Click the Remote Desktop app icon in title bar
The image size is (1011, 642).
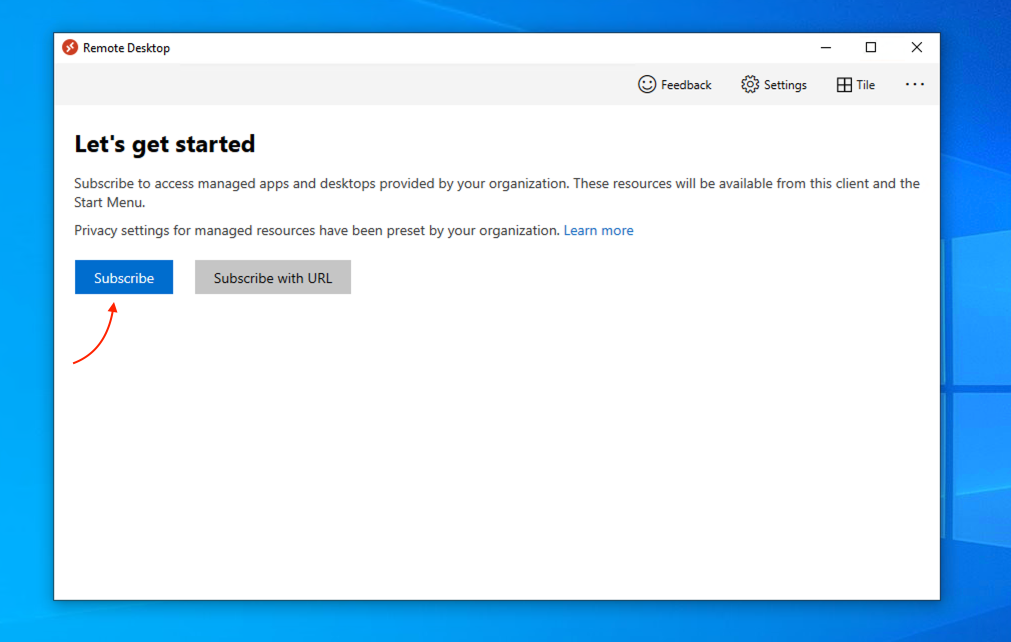pos(70,48)
